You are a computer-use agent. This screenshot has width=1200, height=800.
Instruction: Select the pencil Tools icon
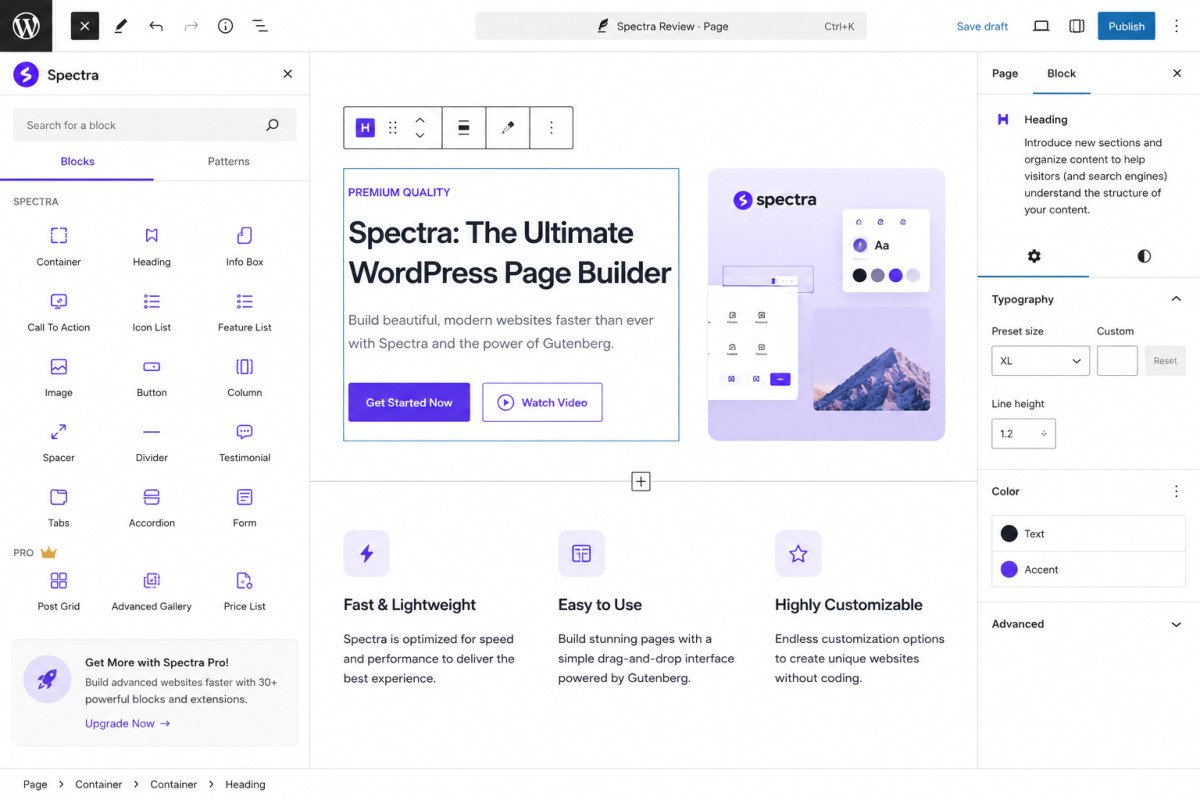coord(120,26)
